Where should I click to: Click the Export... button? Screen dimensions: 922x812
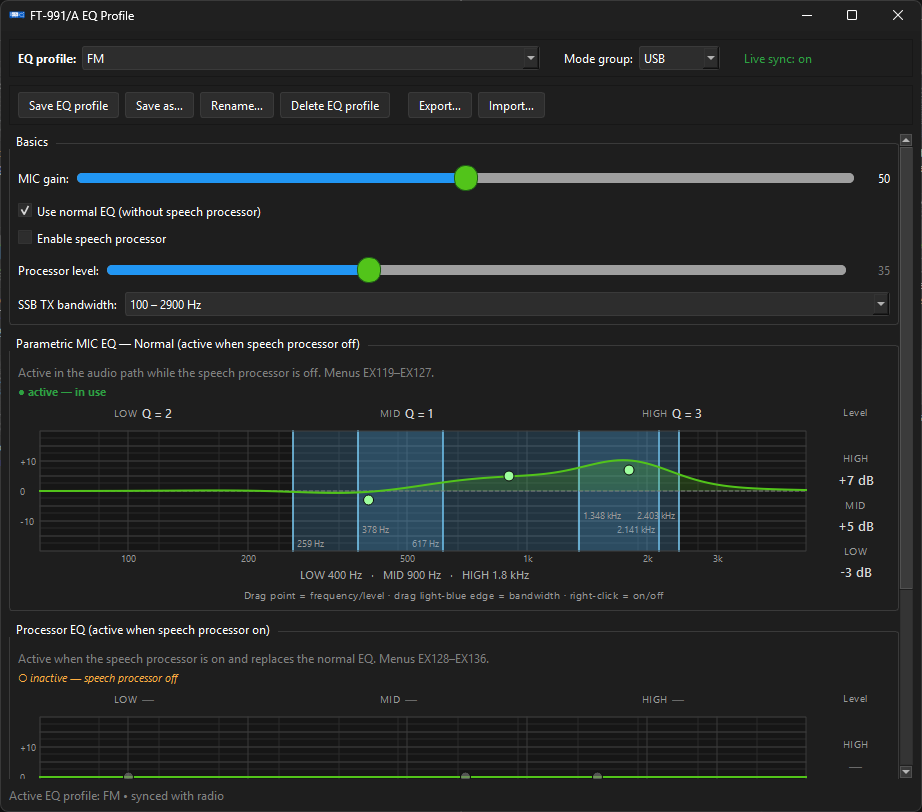[440, 106]
